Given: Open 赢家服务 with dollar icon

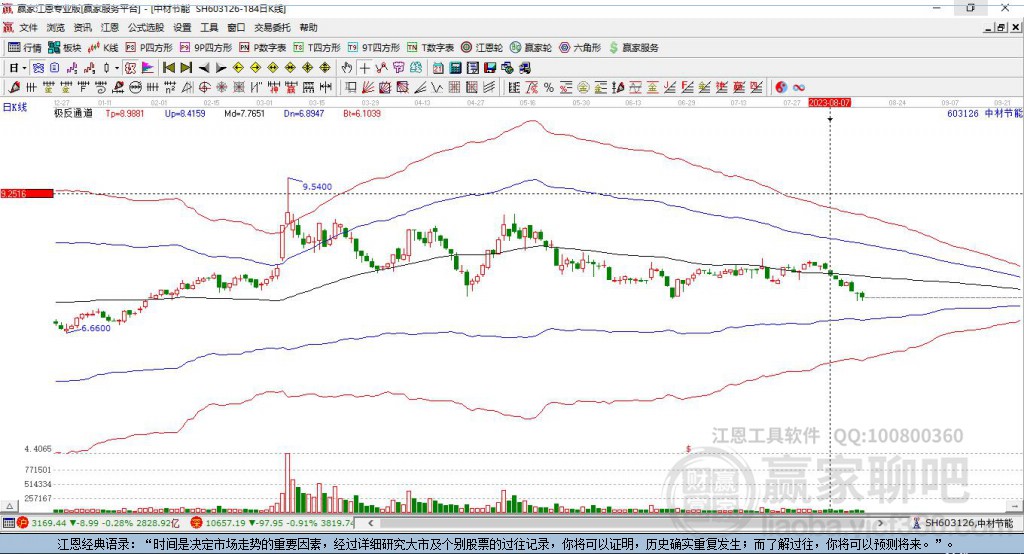Looking at the screenshot, I should pos(633,48).
